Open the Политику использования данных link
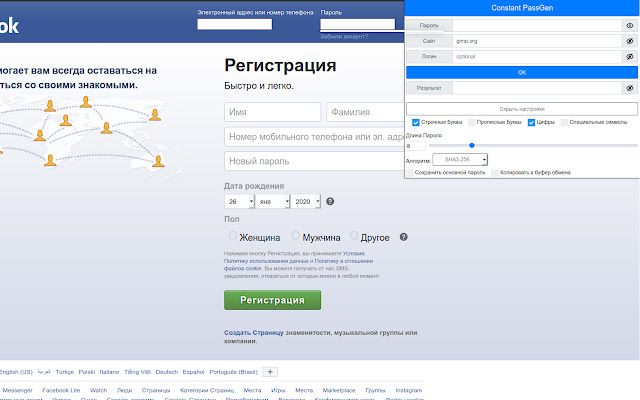 tap(266, 261)
